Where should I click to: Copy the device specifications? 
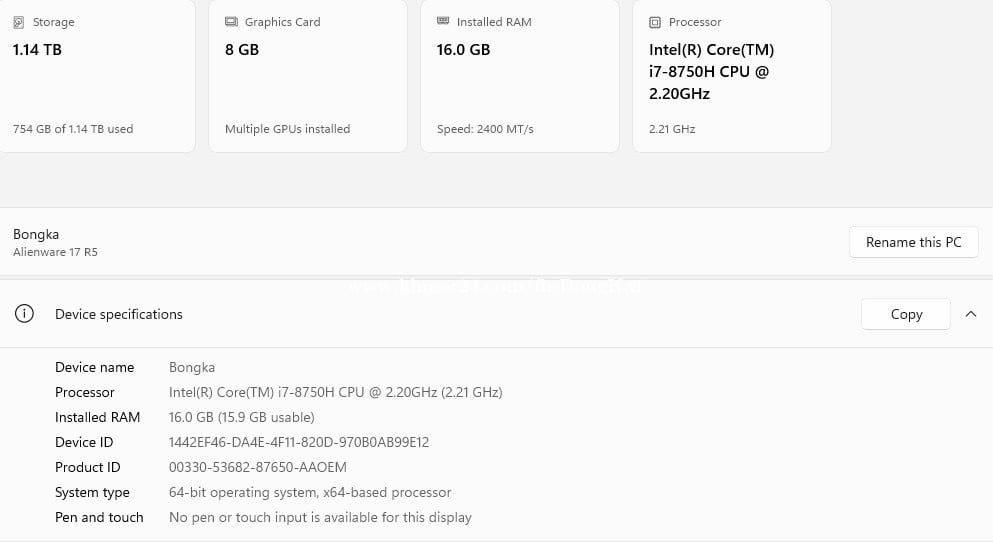906,314
